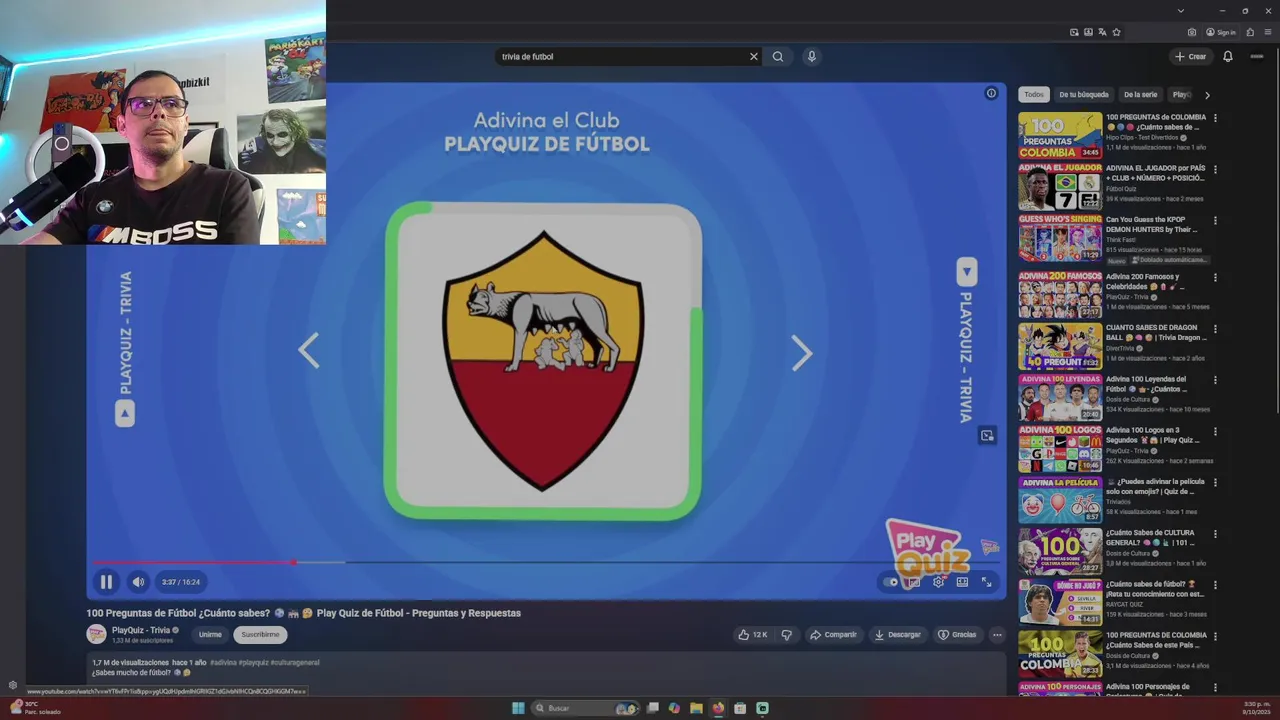The height and width of the screenshot is (720, 1280).
Task: Open the PlayQuiz - Trivia channel avatar
Action: (x=96, y=634)
